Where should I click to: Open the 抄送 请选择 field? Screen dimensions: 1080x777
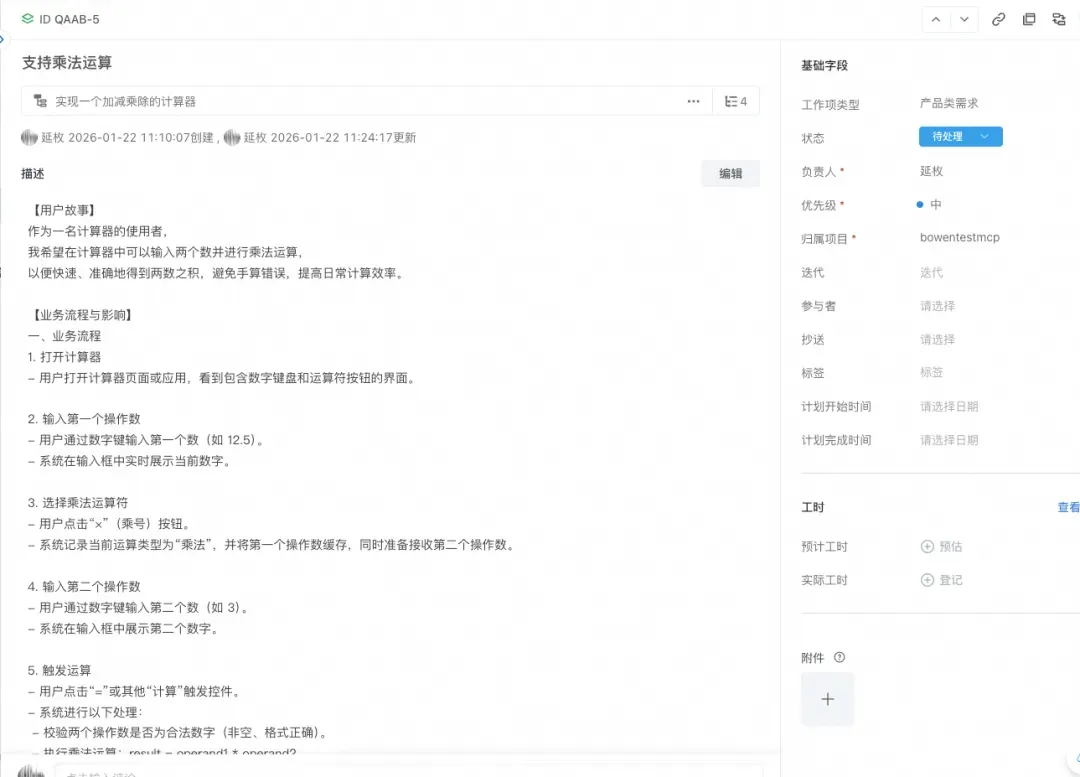click(x=937, y=340)
